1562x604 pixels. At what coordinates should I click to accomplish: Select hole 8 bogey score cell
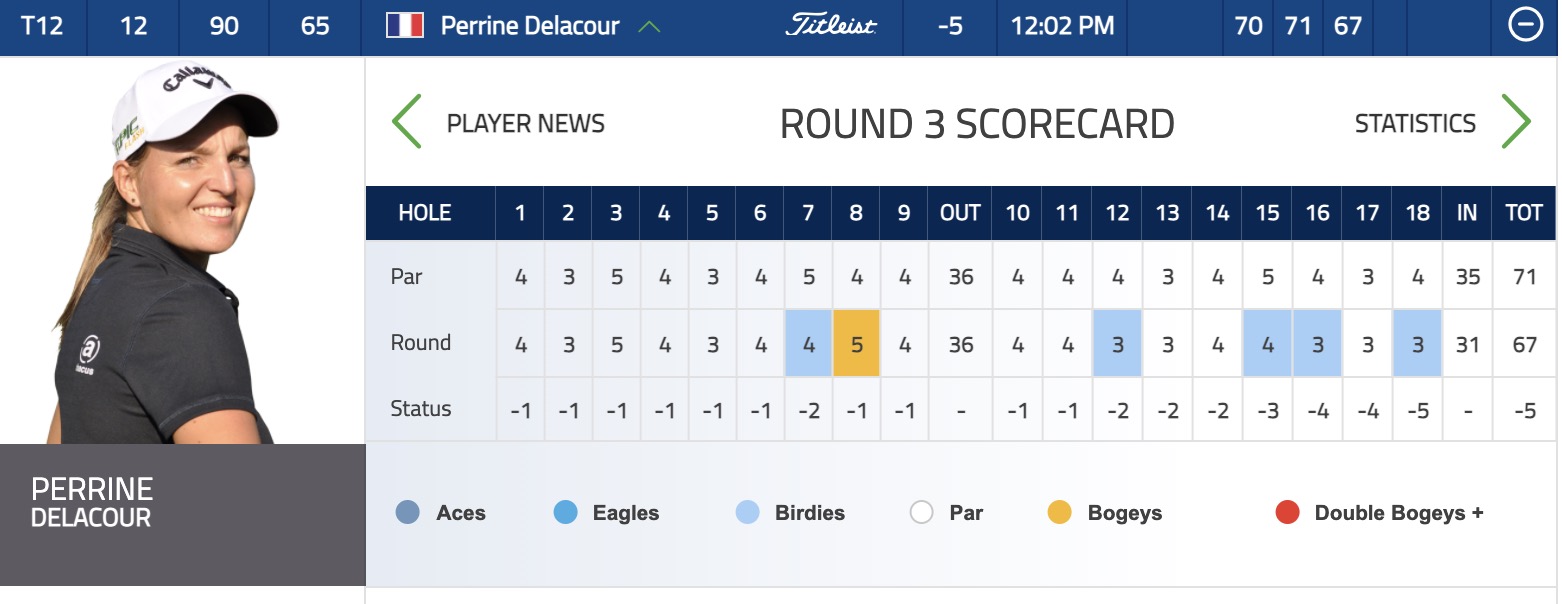tap(856, 343)
